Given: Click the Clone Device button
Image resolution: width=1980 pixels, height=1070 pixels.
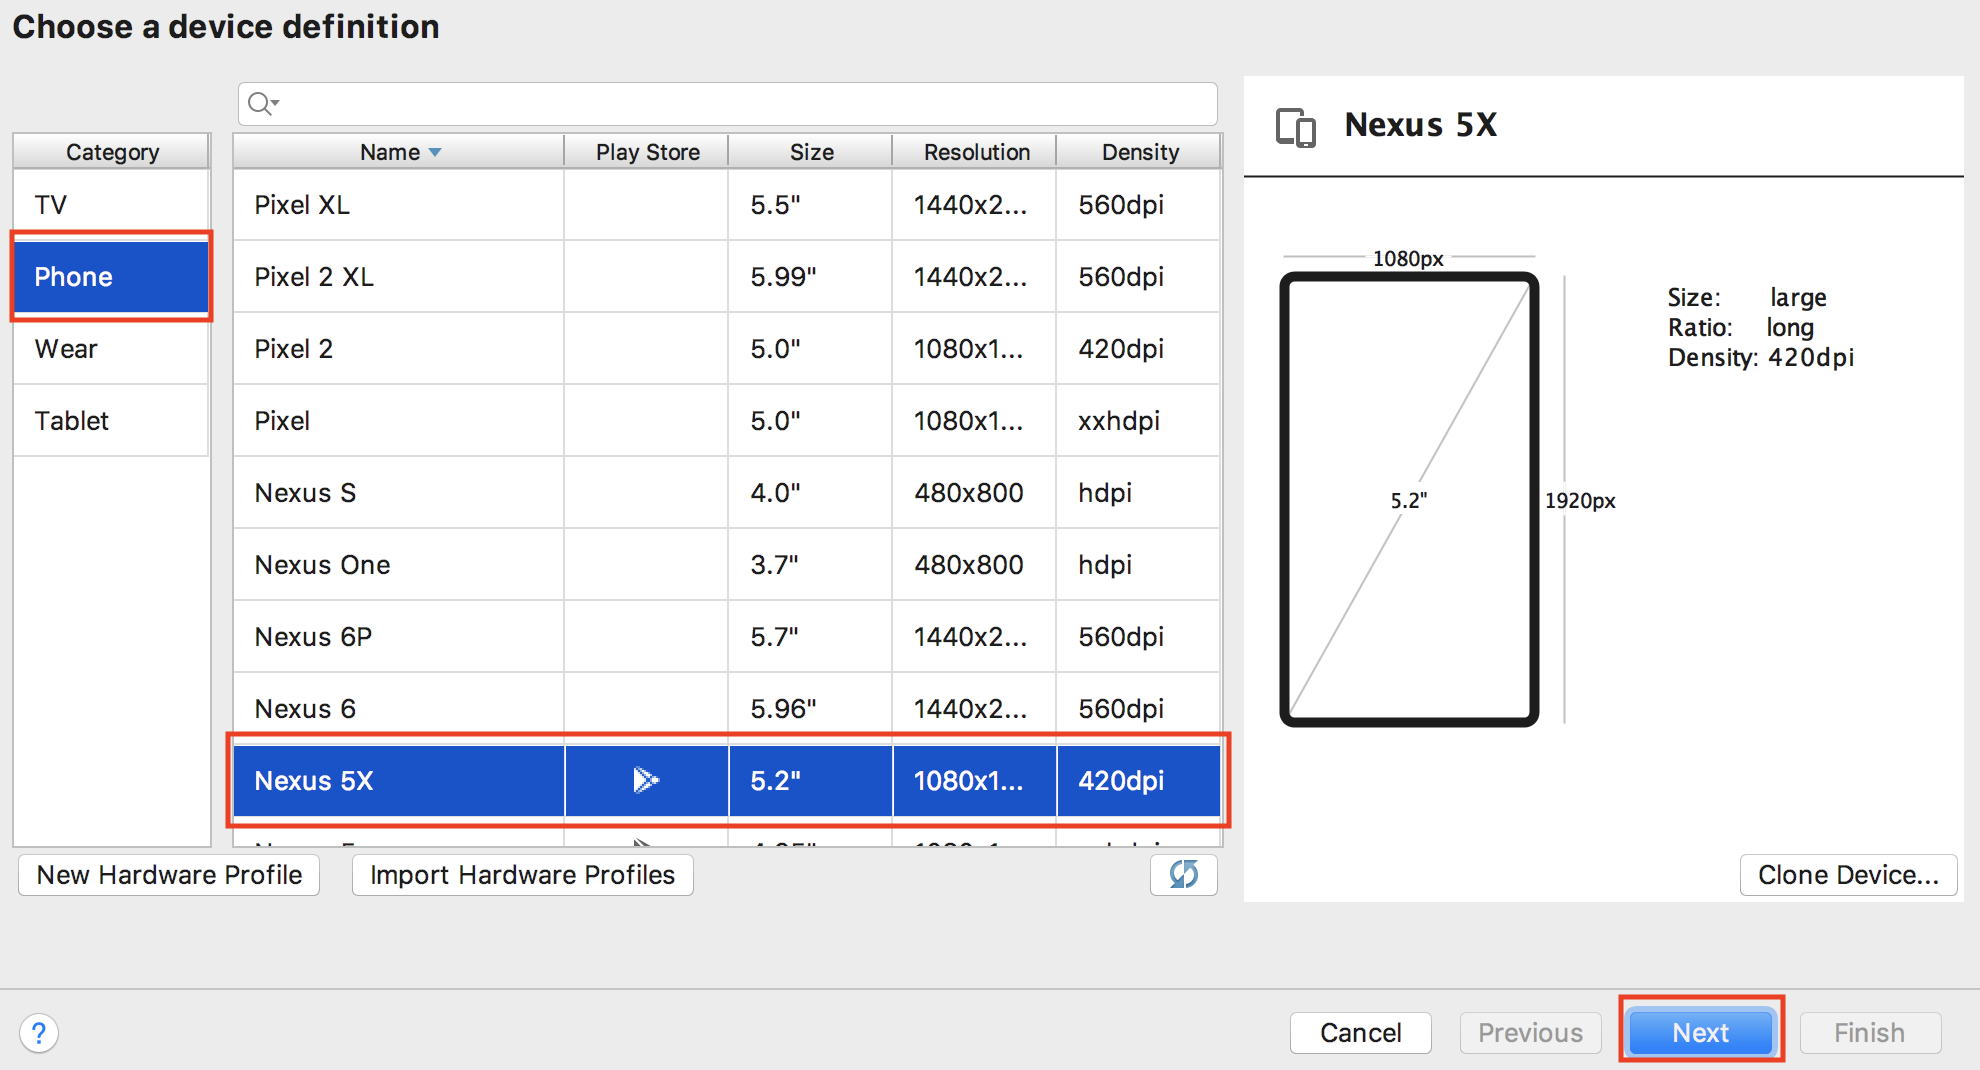Looking at the screenshot, I should coord(1848,875).
